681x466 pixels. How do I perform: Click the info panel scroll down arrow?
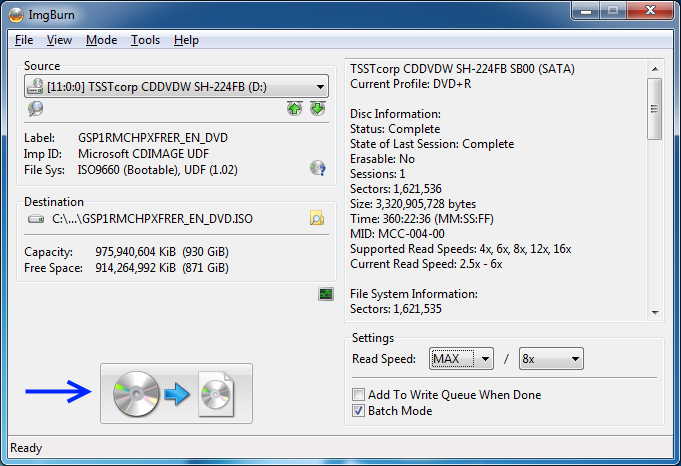pos(655,313)
